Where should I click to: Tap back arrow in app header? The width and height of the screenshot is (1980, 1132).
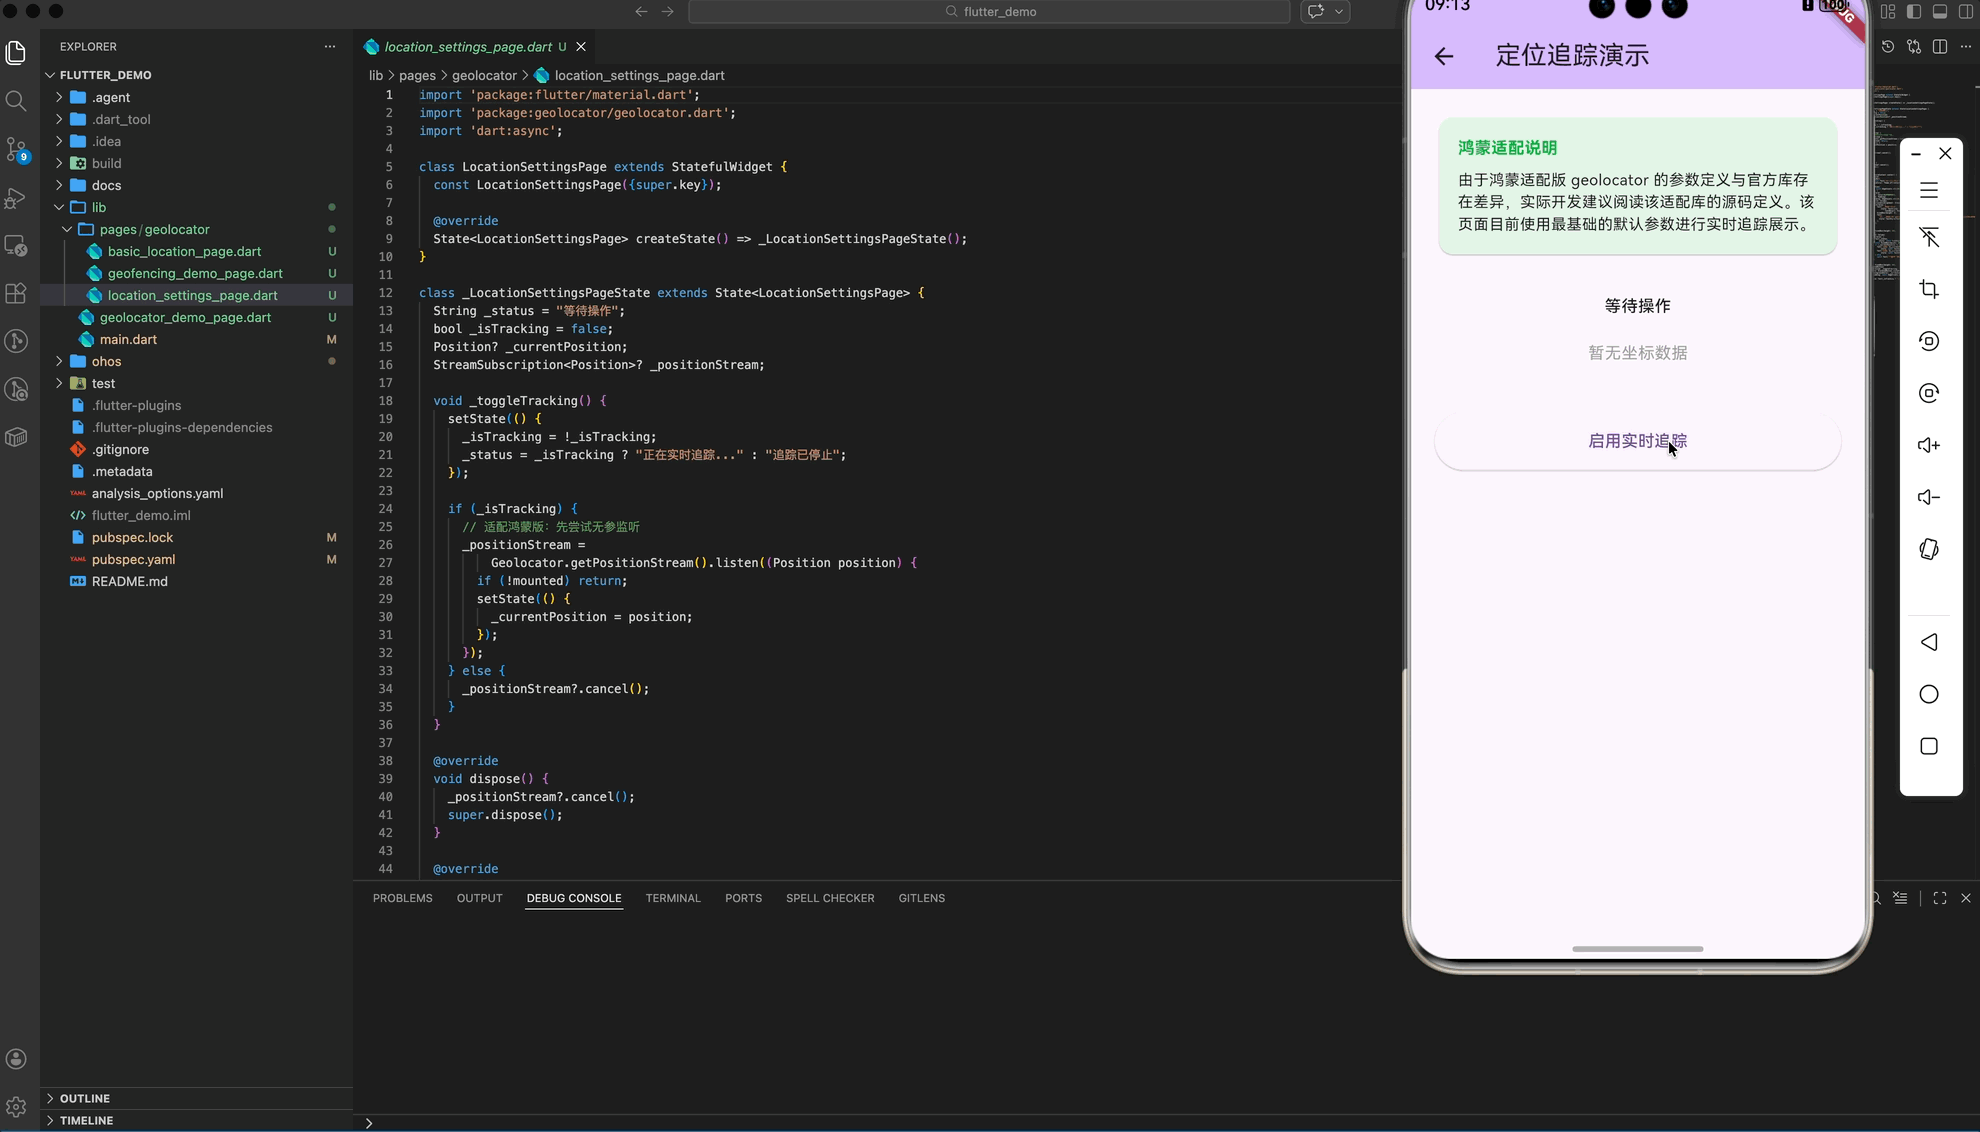pos(1443,56)
